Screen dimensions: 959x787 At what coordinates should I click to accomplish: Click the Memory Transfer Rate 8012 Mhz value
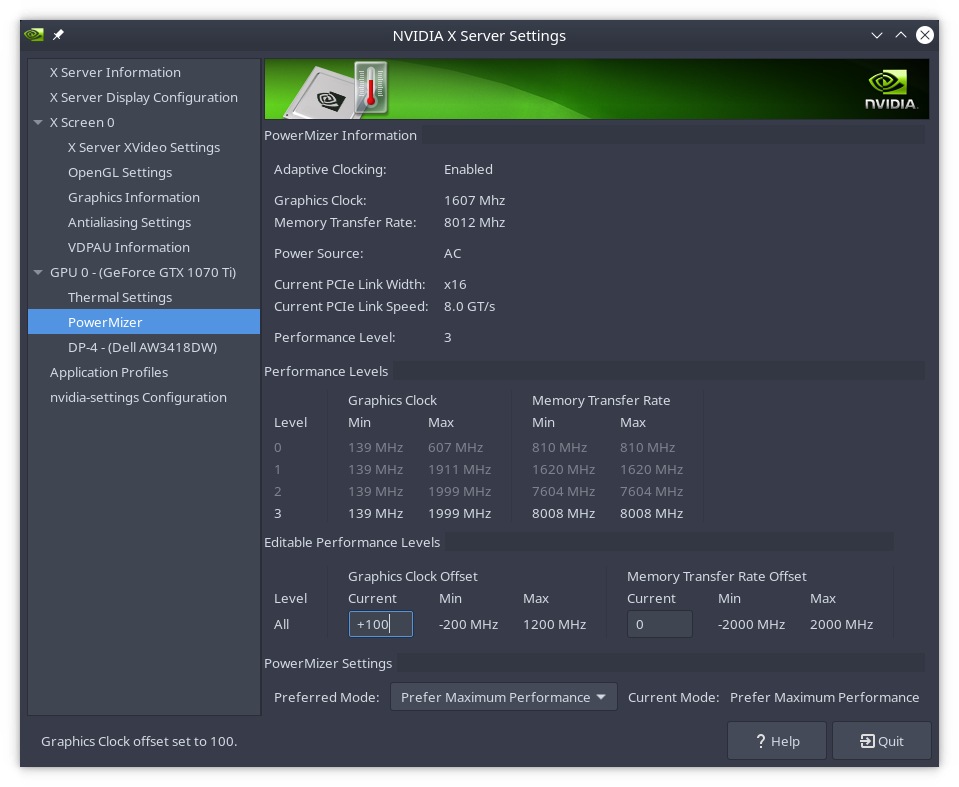pyautogui.click(x=474, y=223)
